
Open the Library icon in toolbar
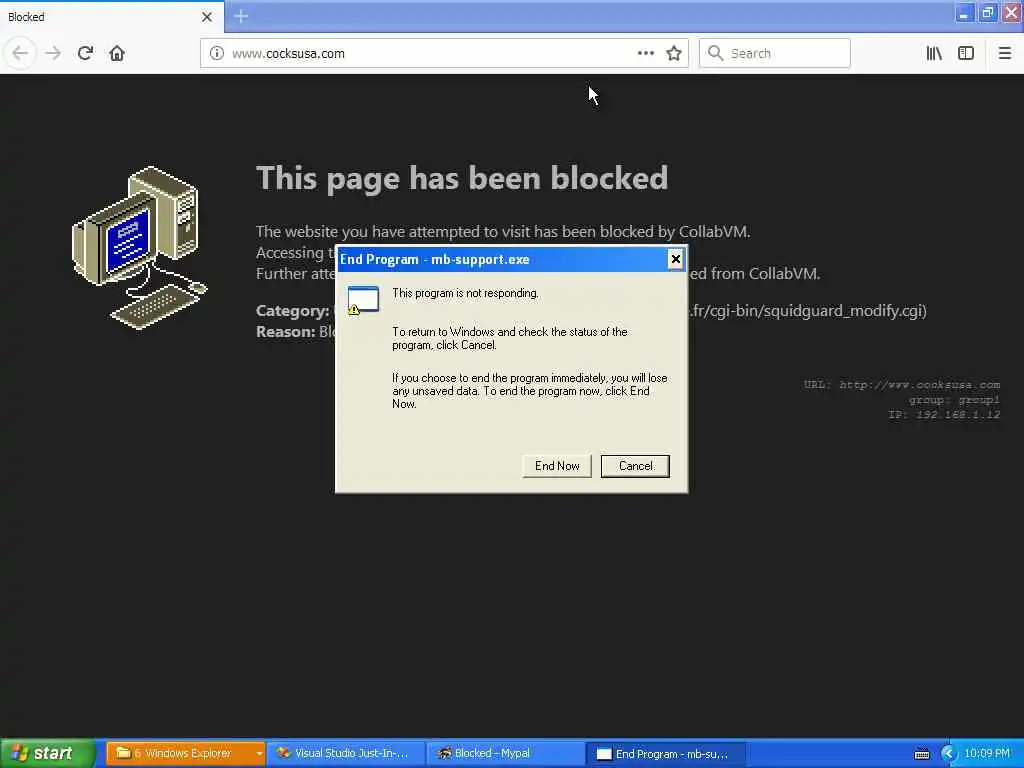point(934,53)
